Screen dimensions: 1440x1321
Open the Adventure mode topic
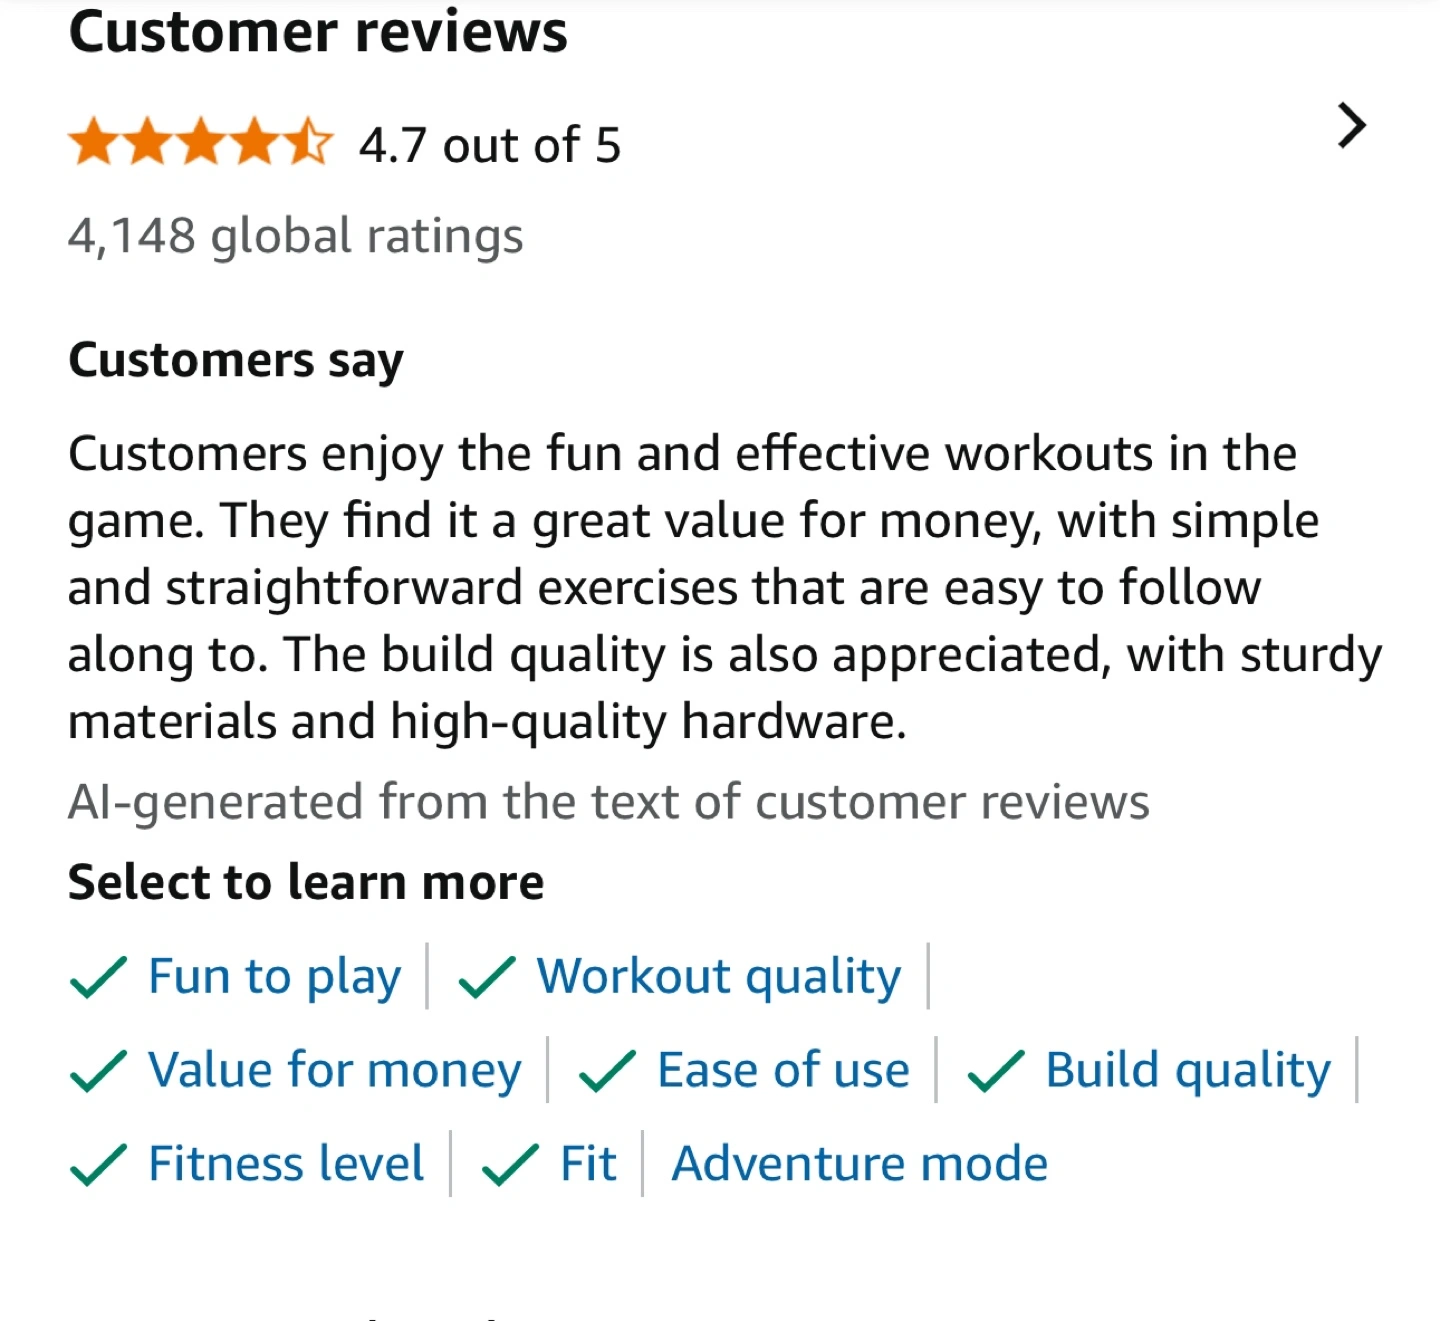859,1164
